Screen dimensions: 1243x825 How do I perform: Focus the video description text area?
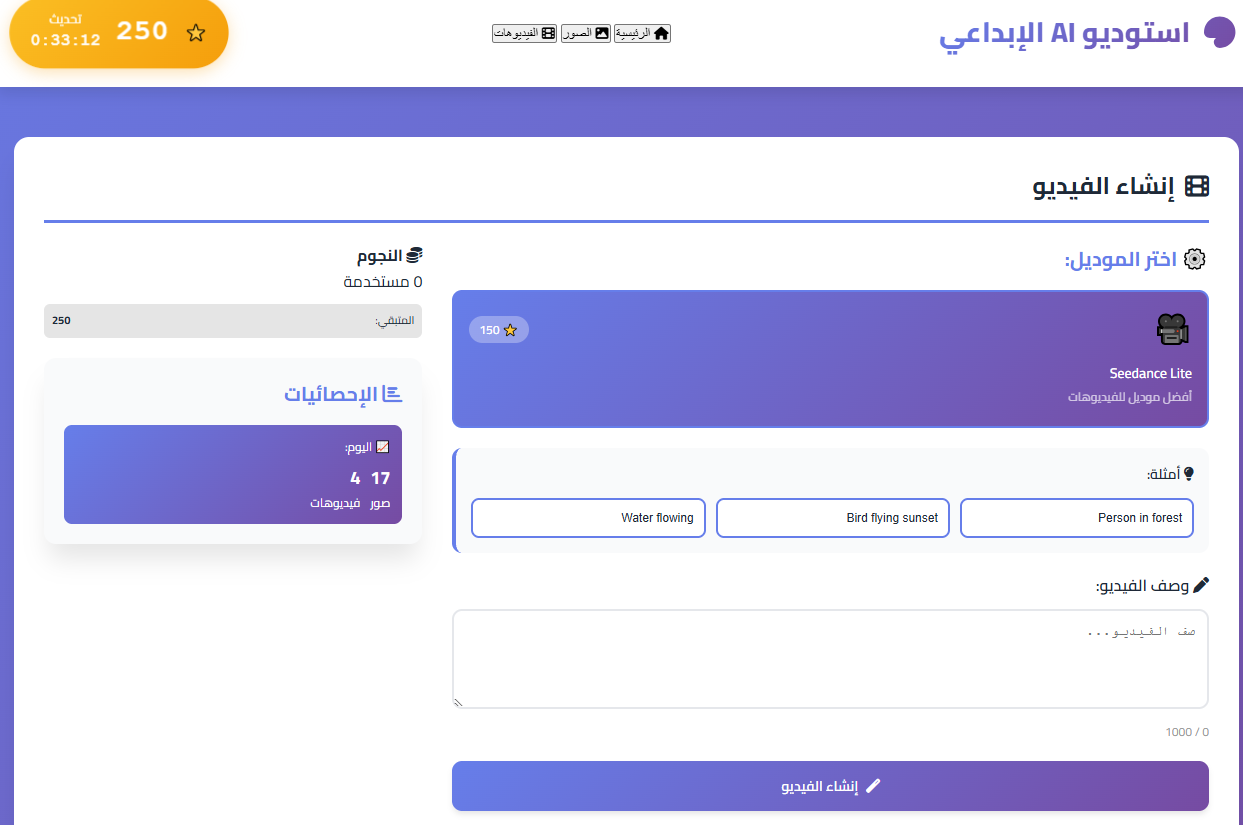[830, 659]
